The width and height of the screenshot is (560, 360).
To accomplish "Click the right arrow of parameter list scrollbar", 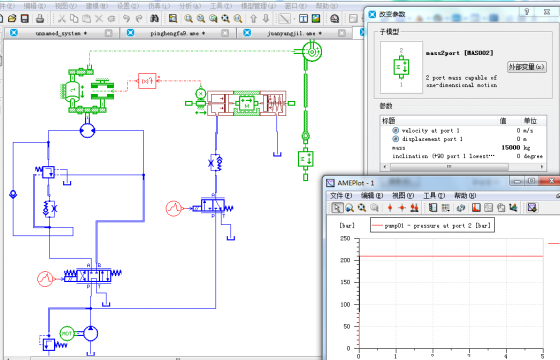I will [x=542, y=167].
